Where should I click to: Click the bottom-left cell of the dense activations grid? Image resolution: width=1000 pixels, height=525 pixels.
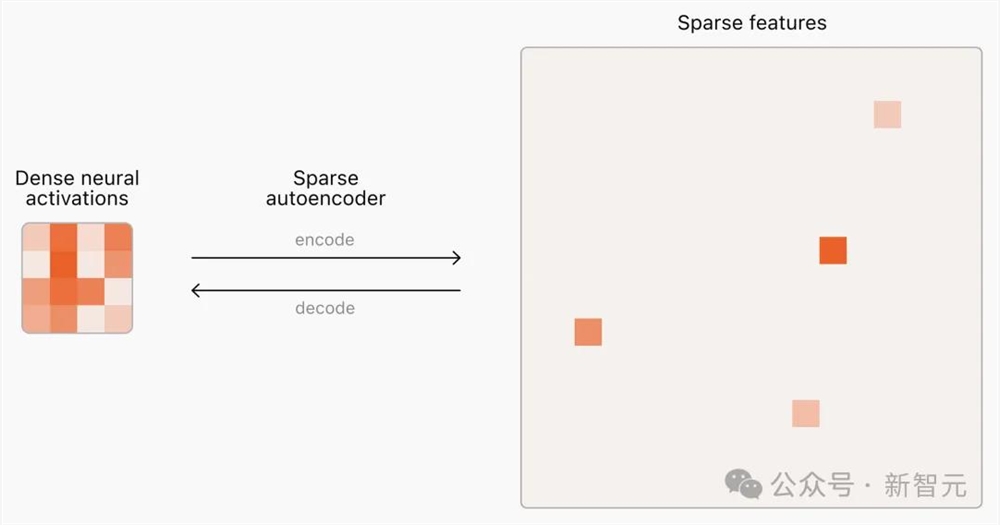(x=36, y=318)
